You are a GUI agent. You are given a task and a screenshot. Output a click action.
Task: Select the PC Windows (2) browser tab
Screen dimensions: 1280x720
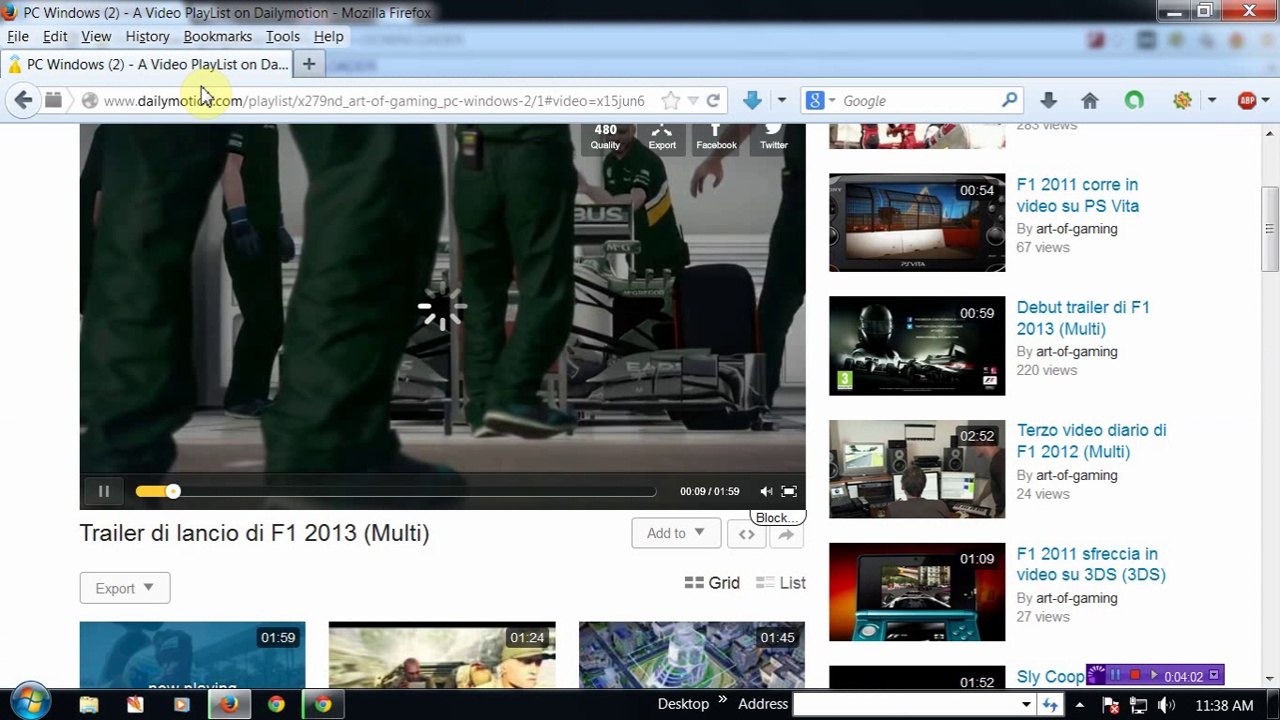[x=147, y=64]
